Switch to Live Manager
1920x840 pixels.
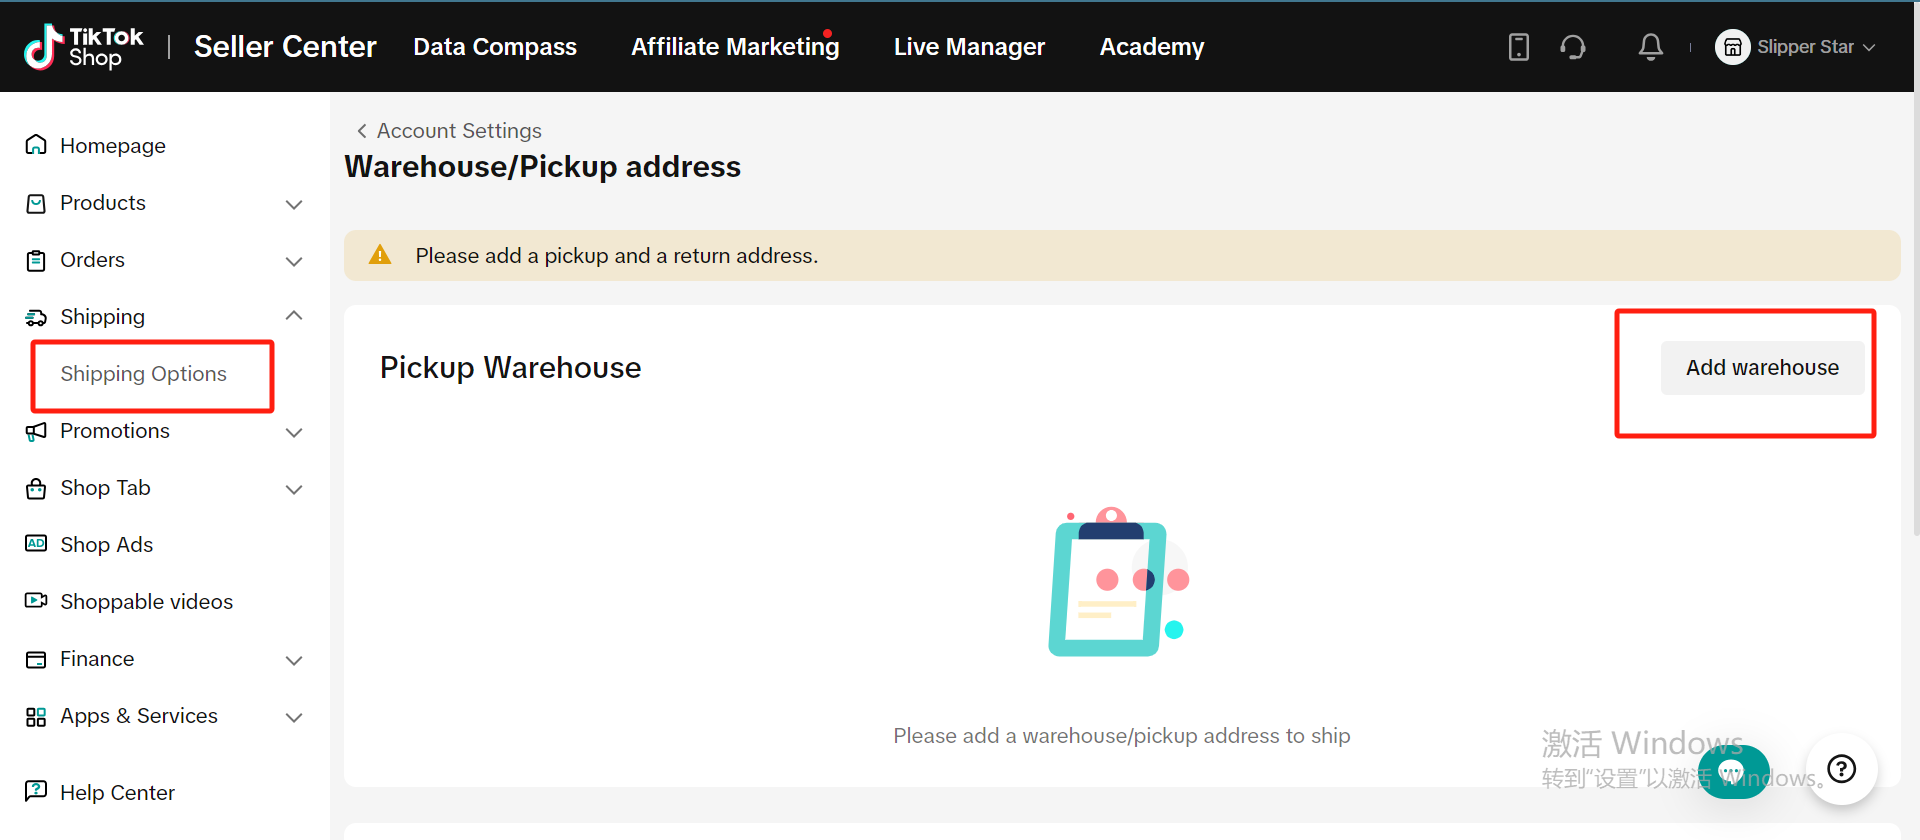[x=968, y=47]
